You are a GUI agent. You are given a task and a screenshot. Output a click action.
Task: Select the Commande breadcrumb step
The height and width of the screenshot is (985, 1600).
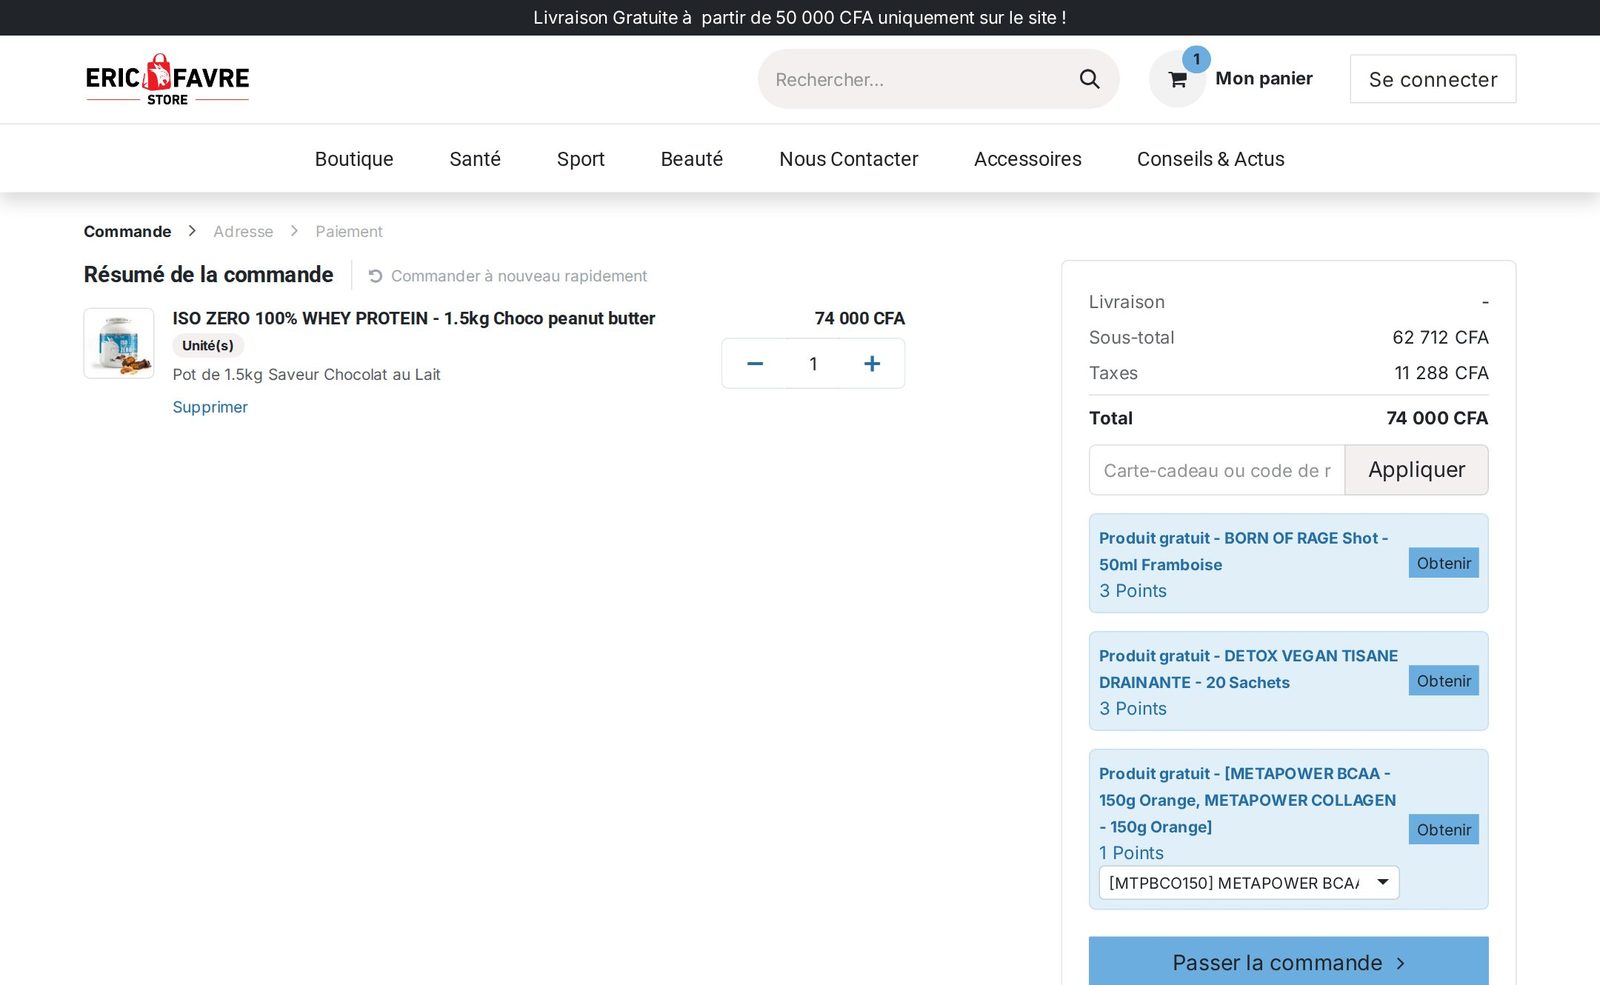[x=127, y=231]
